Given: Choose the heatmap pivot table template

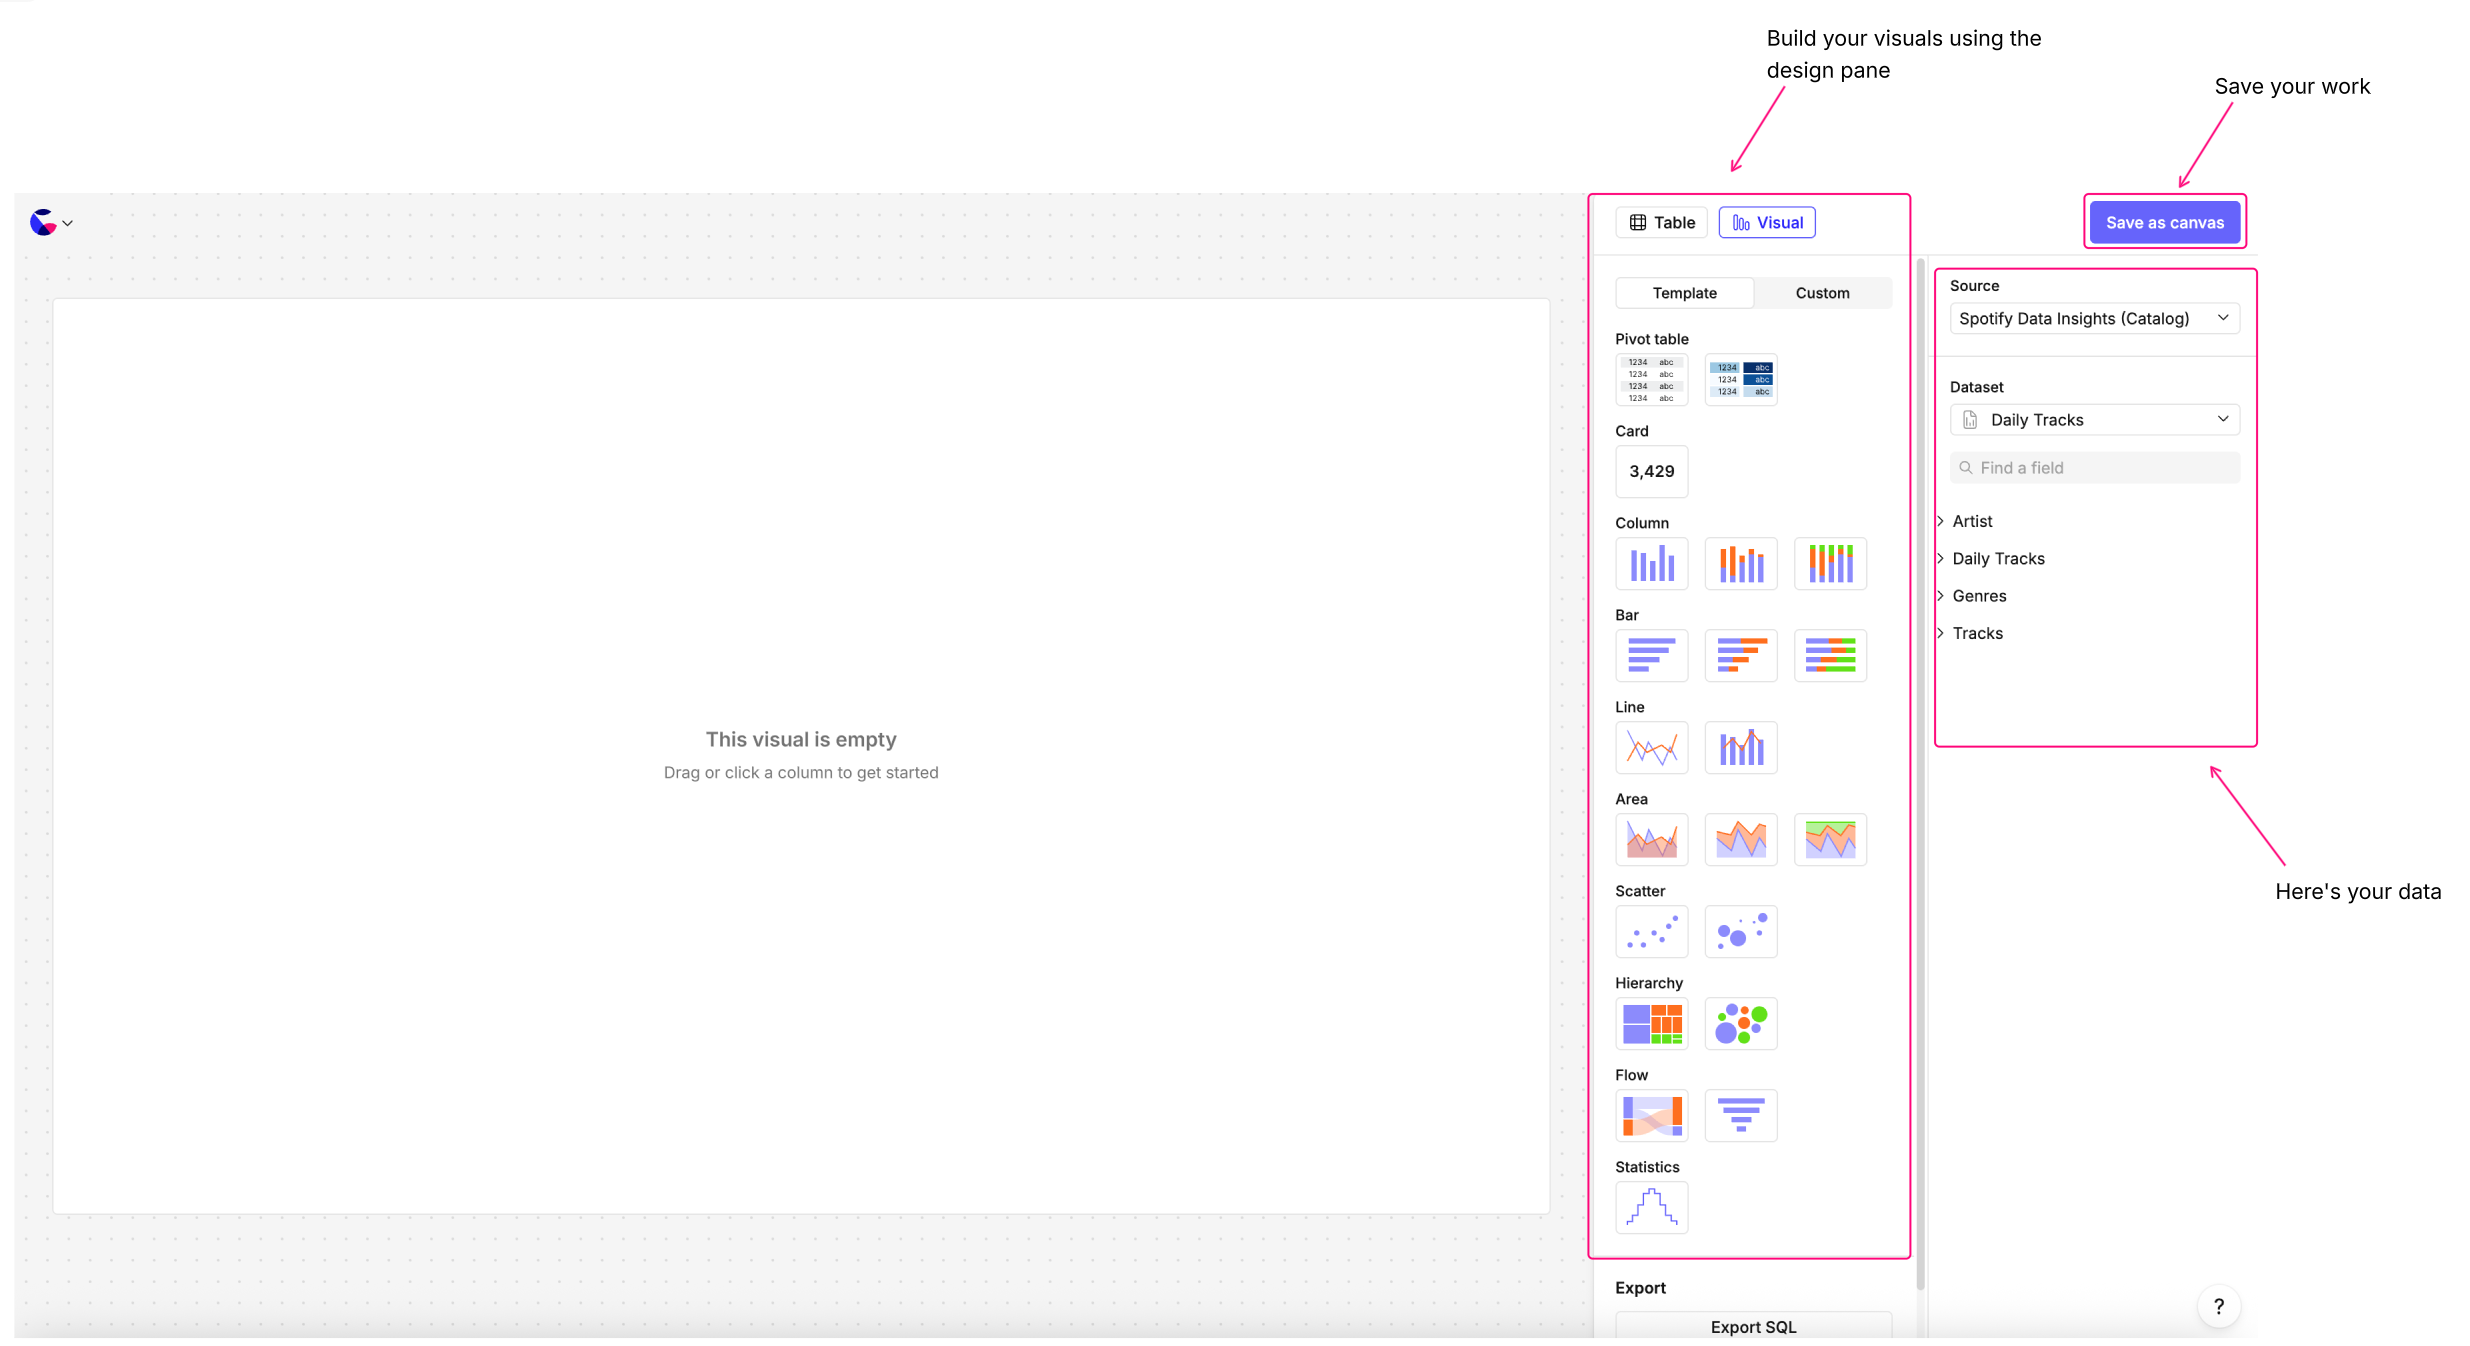Looking at the screenshot, I should tap(1740, 380).
